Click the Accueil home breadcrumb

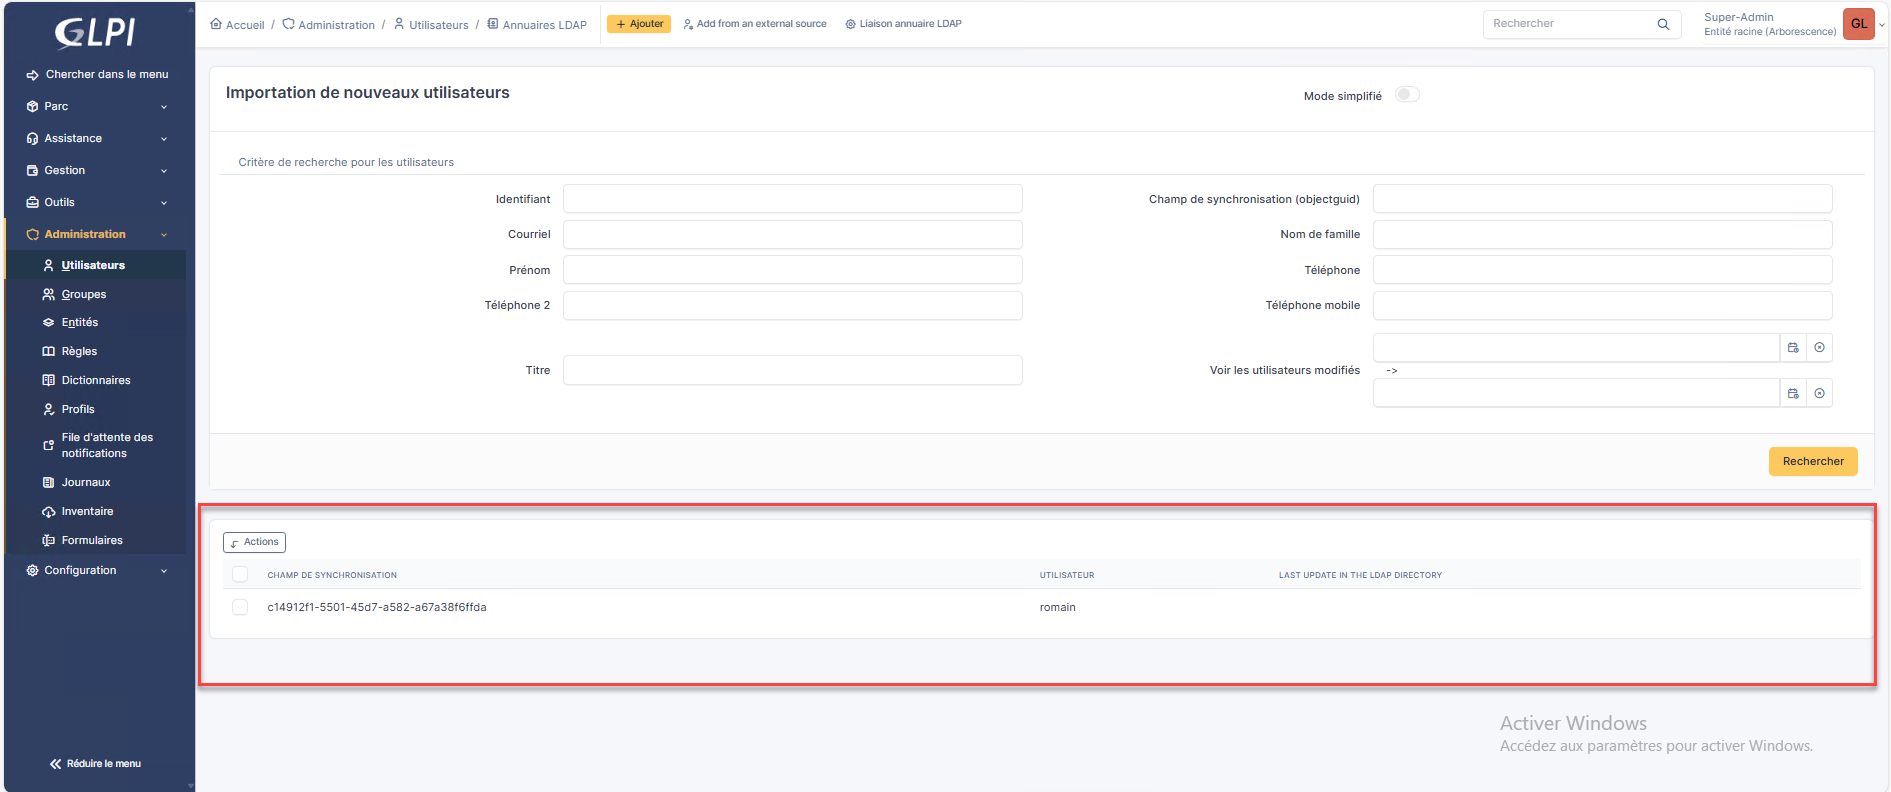[x=237, y=25]
